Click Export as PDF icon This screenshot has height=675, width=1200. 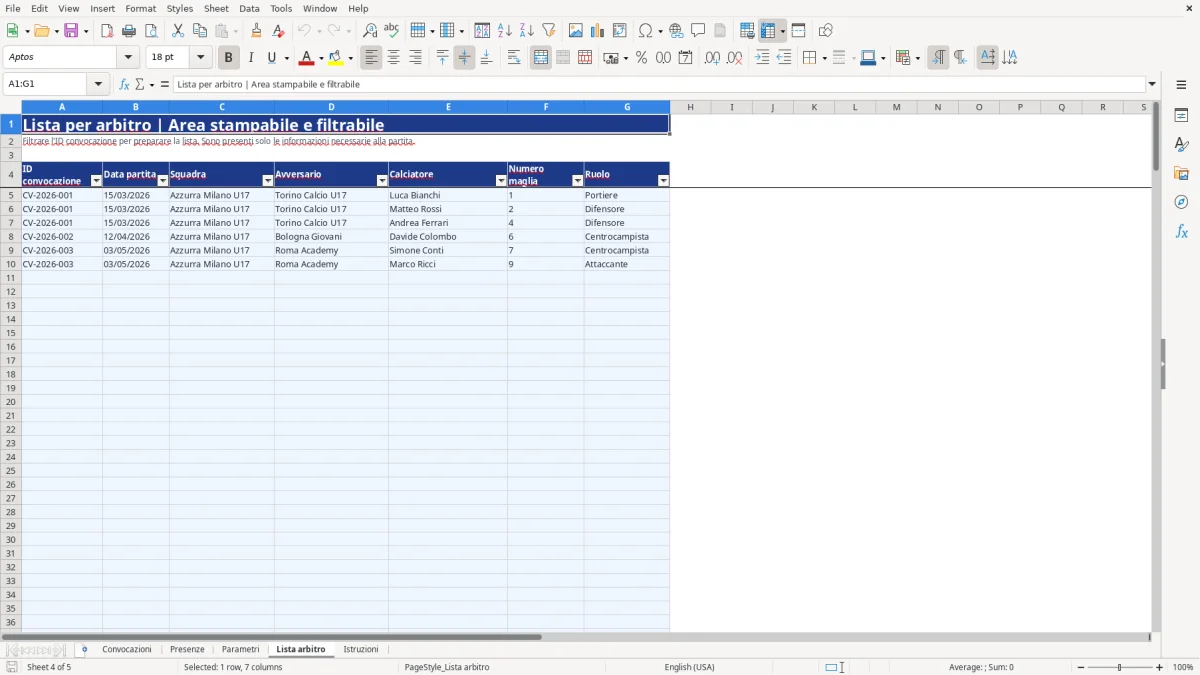pos(107,31)
